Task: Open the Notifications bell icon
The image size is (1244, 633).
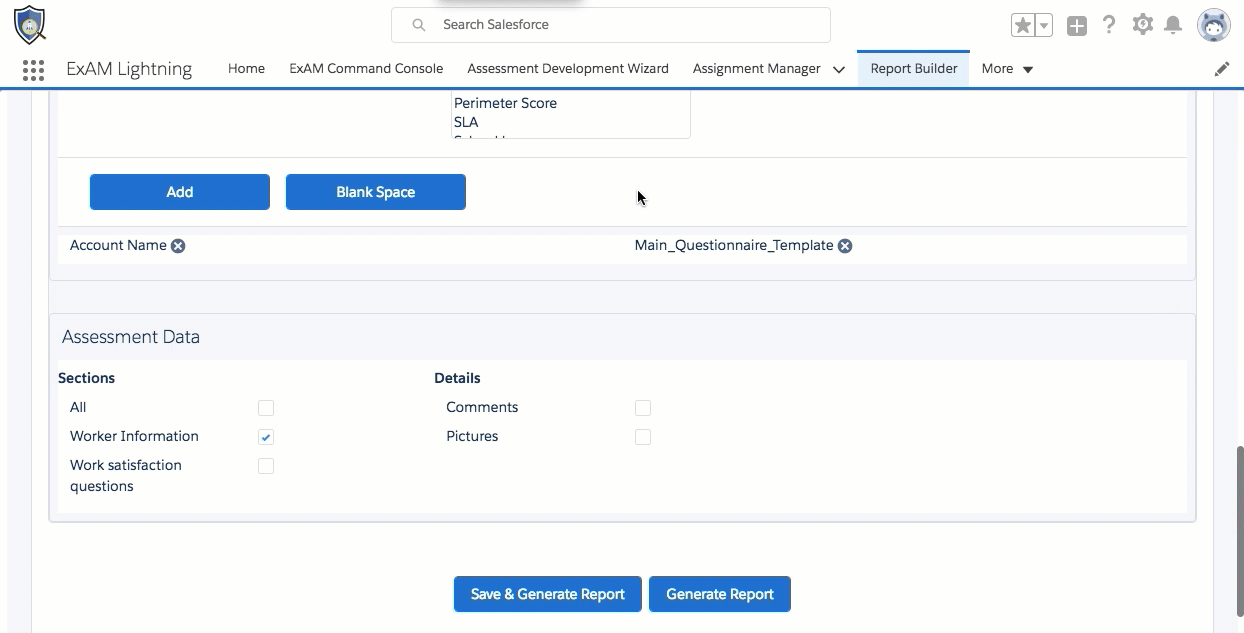Action: click(x=1174, y=25)
